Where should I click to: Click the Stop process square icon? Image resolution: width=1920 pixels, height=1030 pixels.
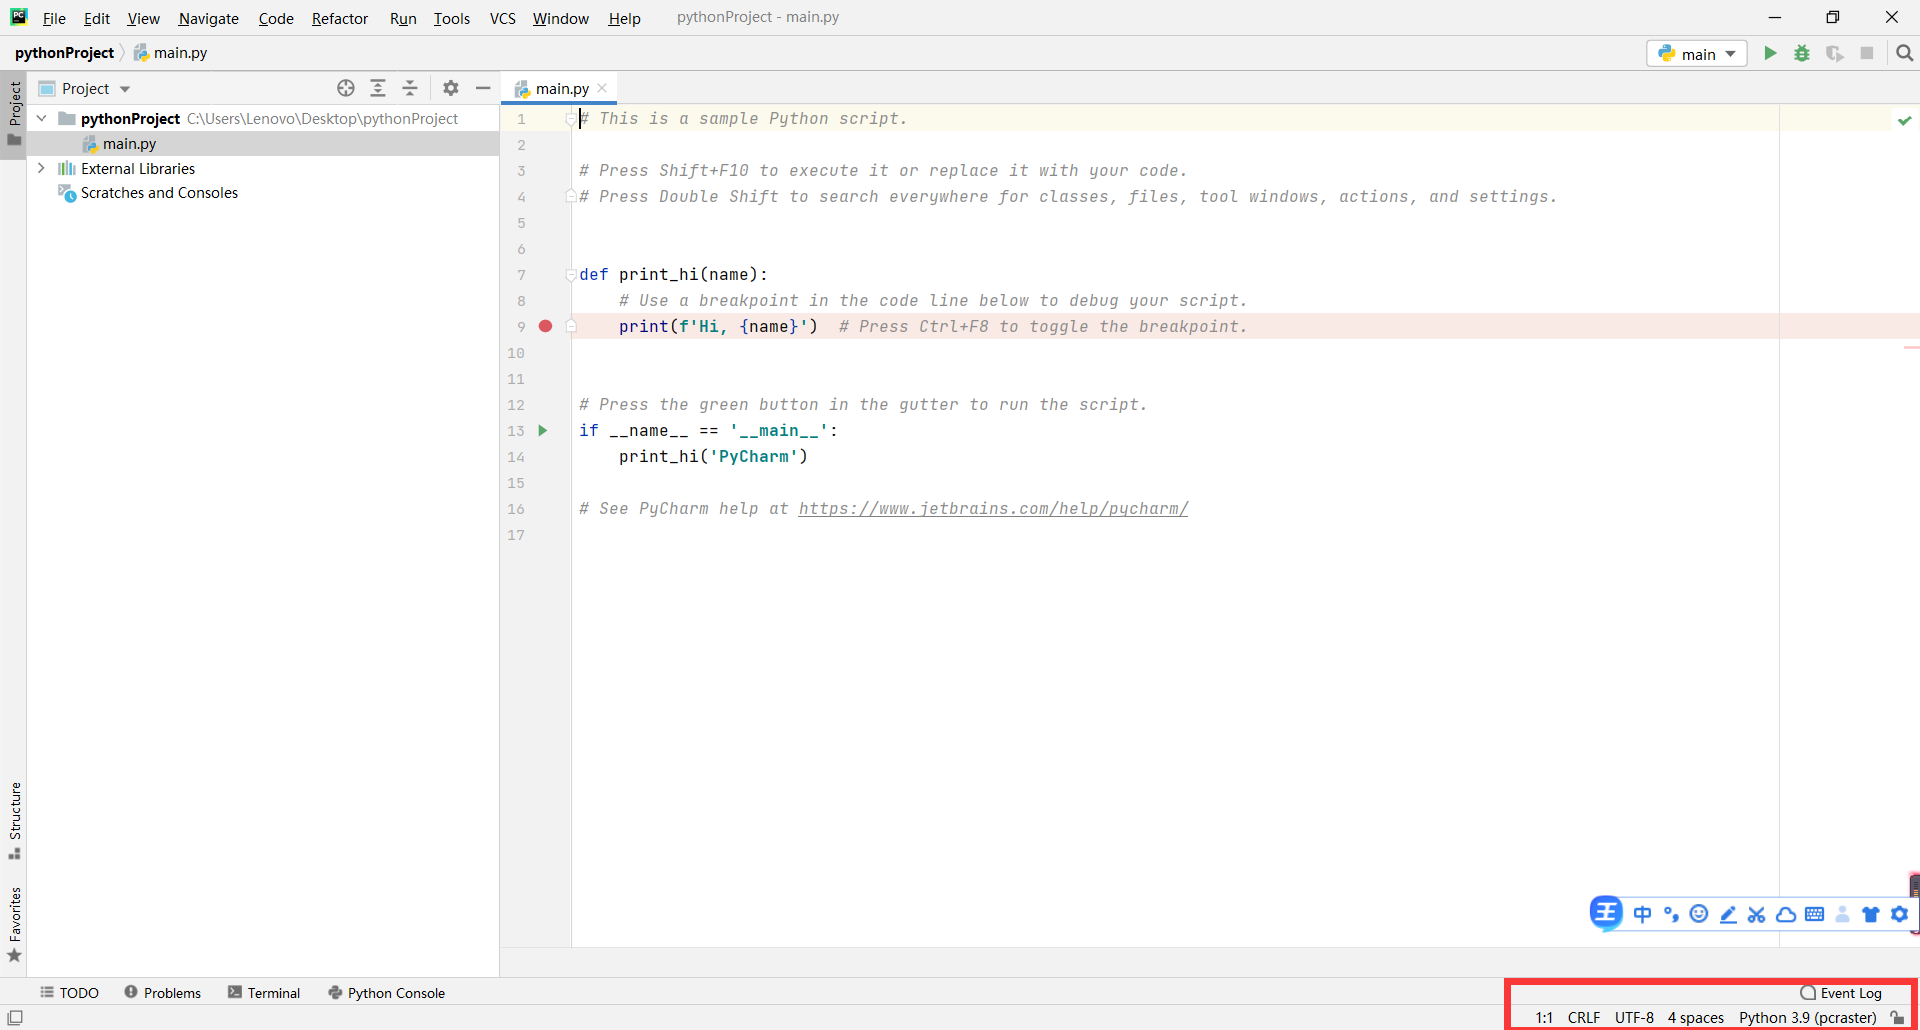[x=1867, y=53]
